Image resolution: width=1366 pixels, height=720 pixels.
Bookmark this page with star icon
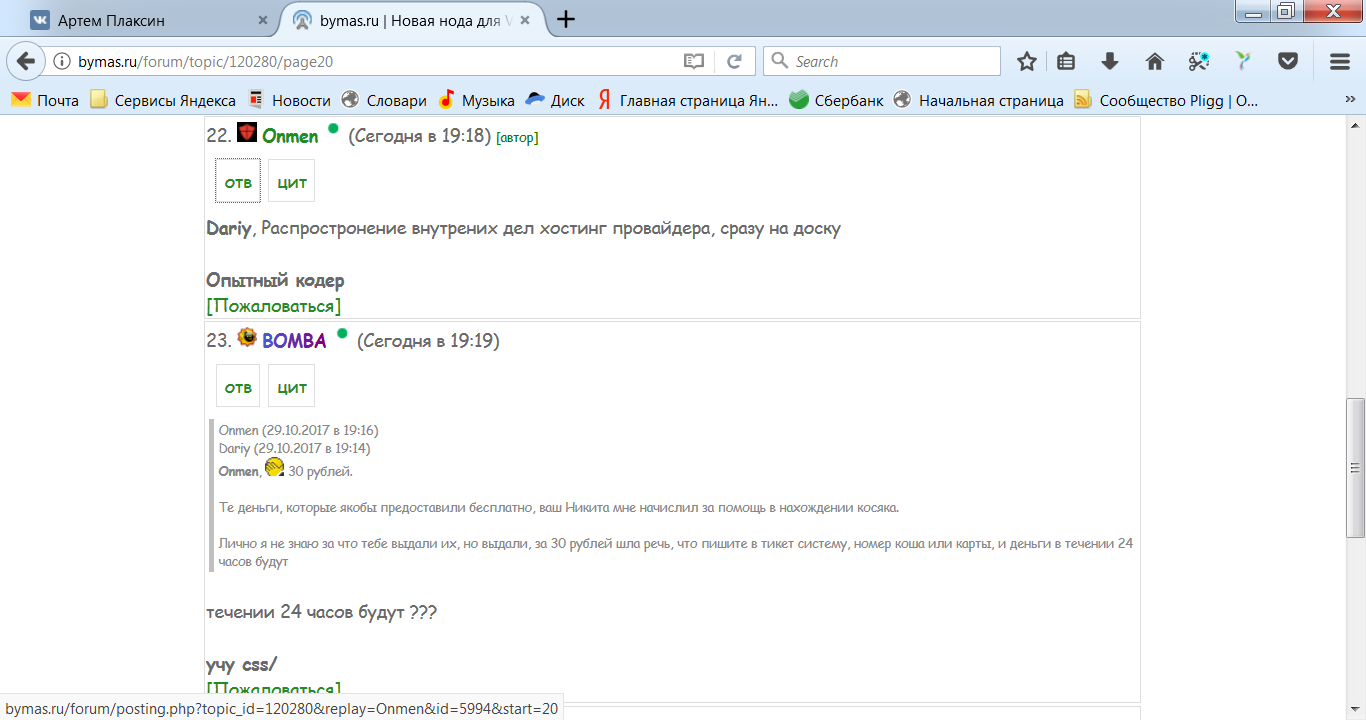click(1026, 61)
